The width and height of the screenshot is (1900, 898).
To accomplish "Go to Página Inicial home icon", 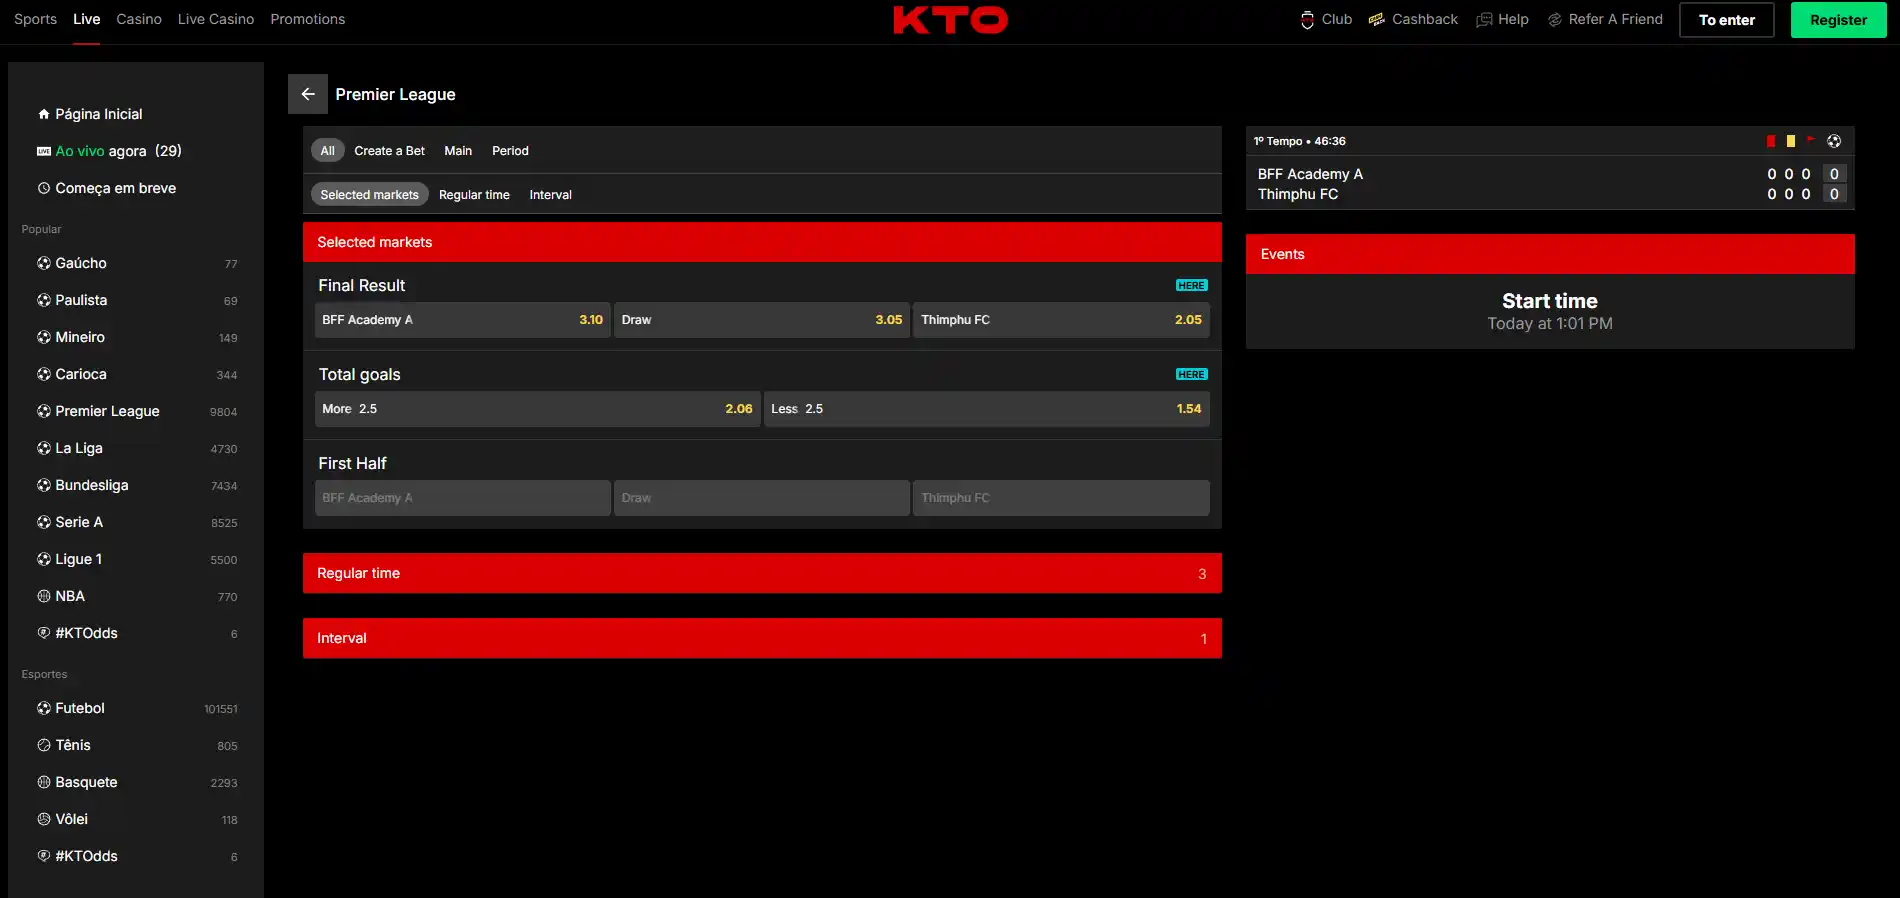I will (44, 114).
